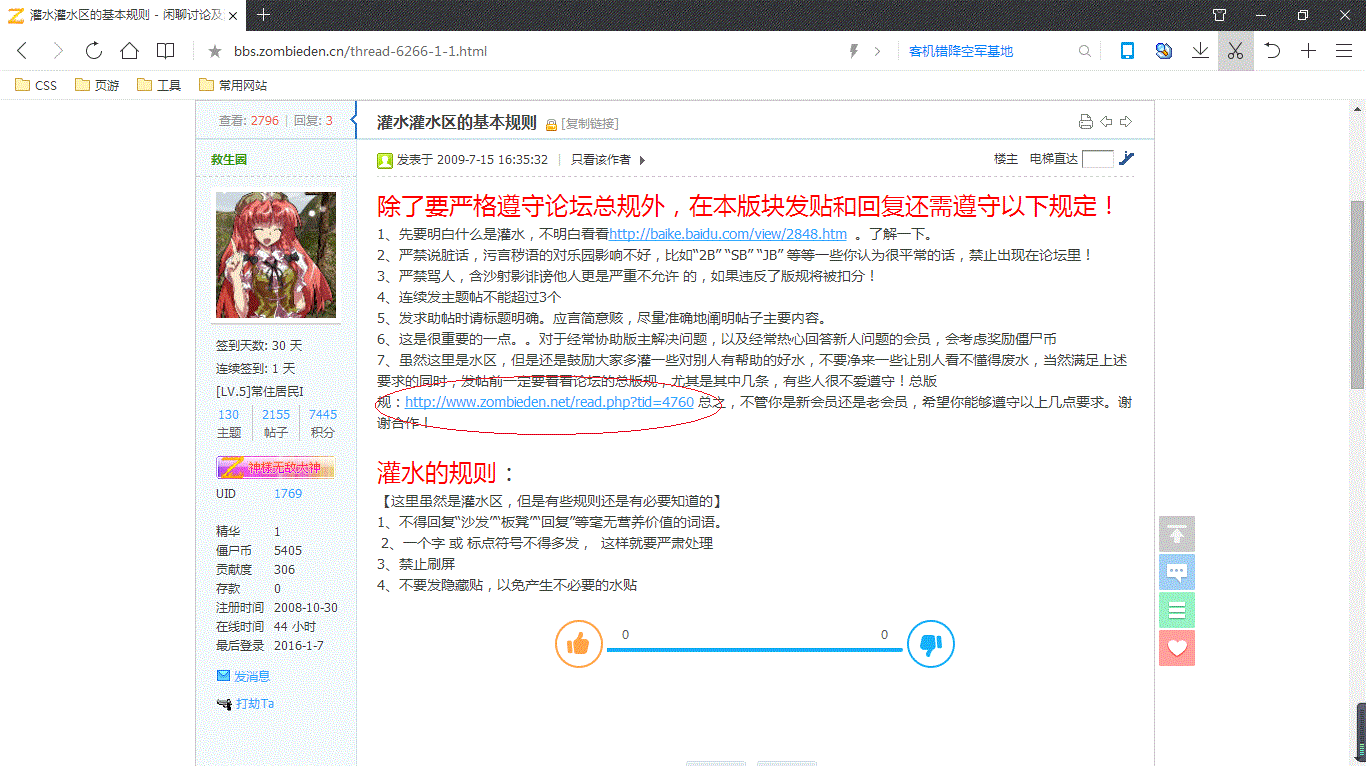Open the browser hamburger main menu
1366x766 pixels.
point(1344,51)
